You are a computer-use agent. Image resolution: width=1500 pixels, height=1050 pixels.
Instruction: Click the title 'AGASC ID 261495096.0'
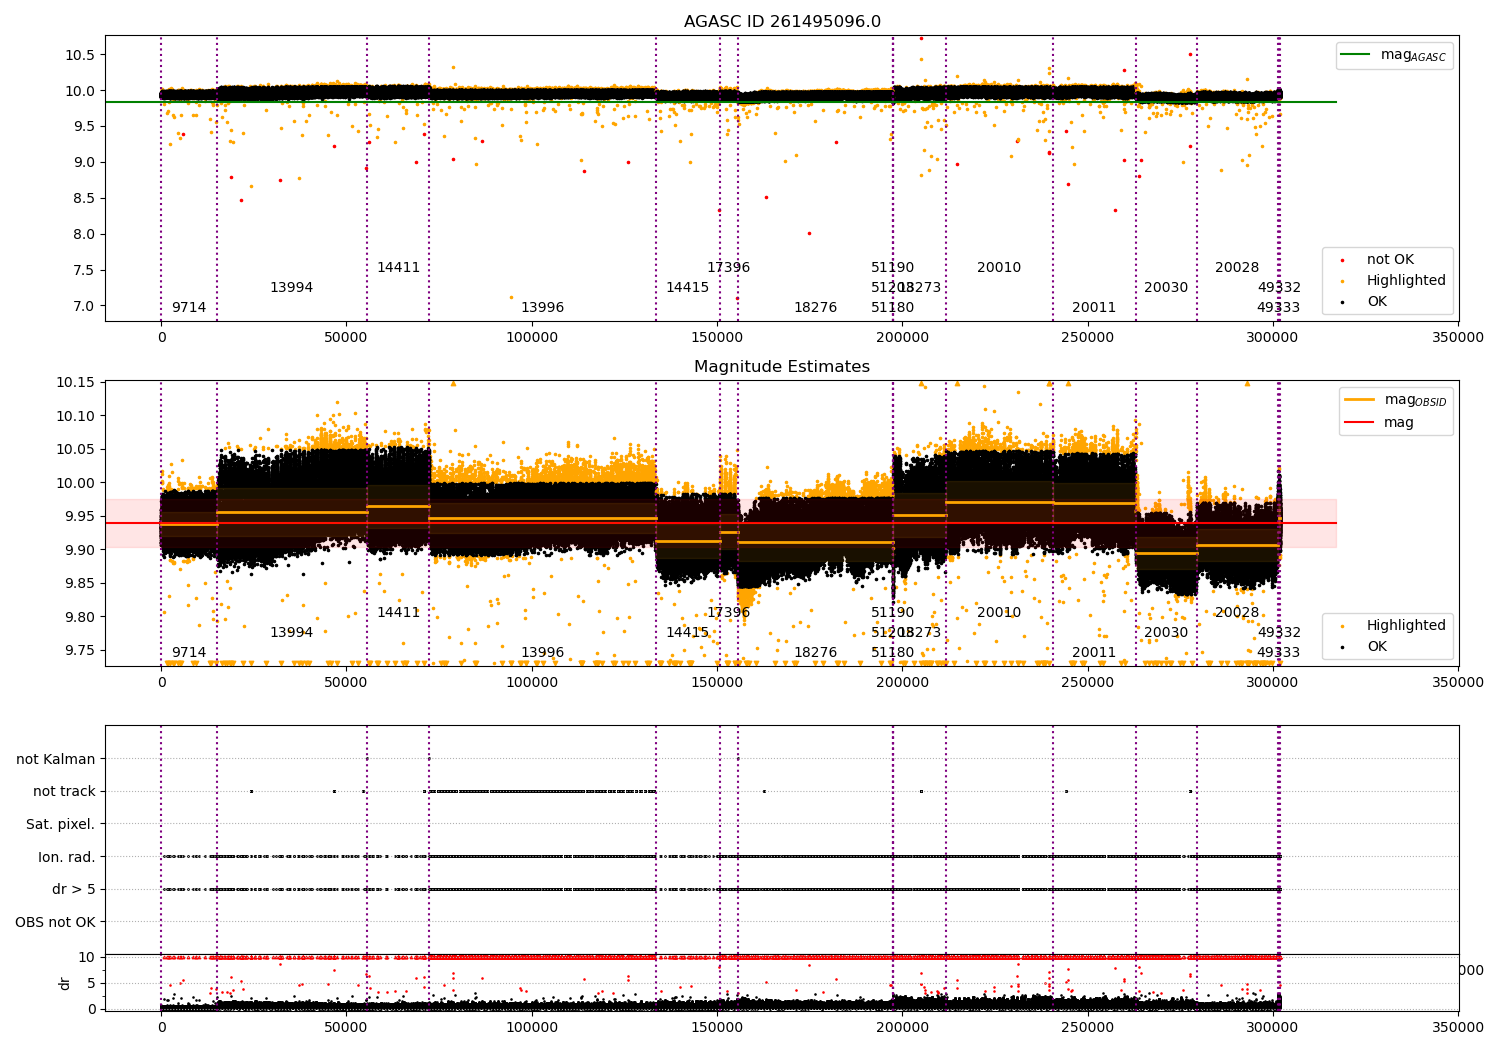(x=782, y=22)
